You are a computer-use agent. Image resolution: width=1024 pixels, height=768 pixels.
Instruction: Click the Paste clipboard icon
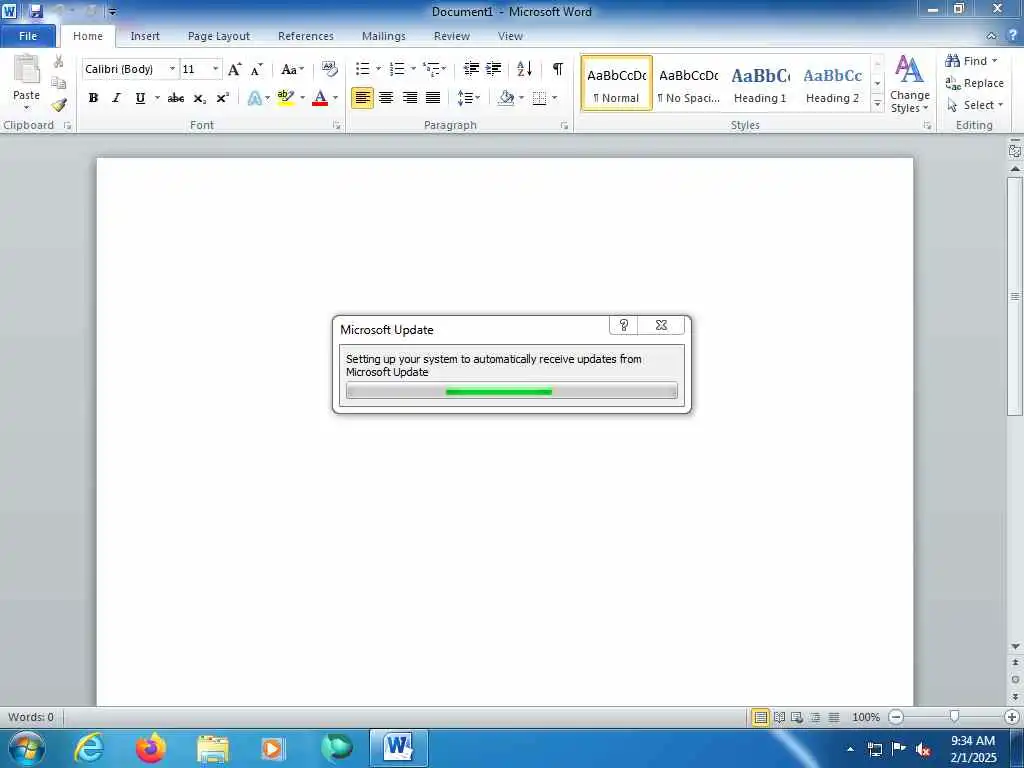(26, 71)
